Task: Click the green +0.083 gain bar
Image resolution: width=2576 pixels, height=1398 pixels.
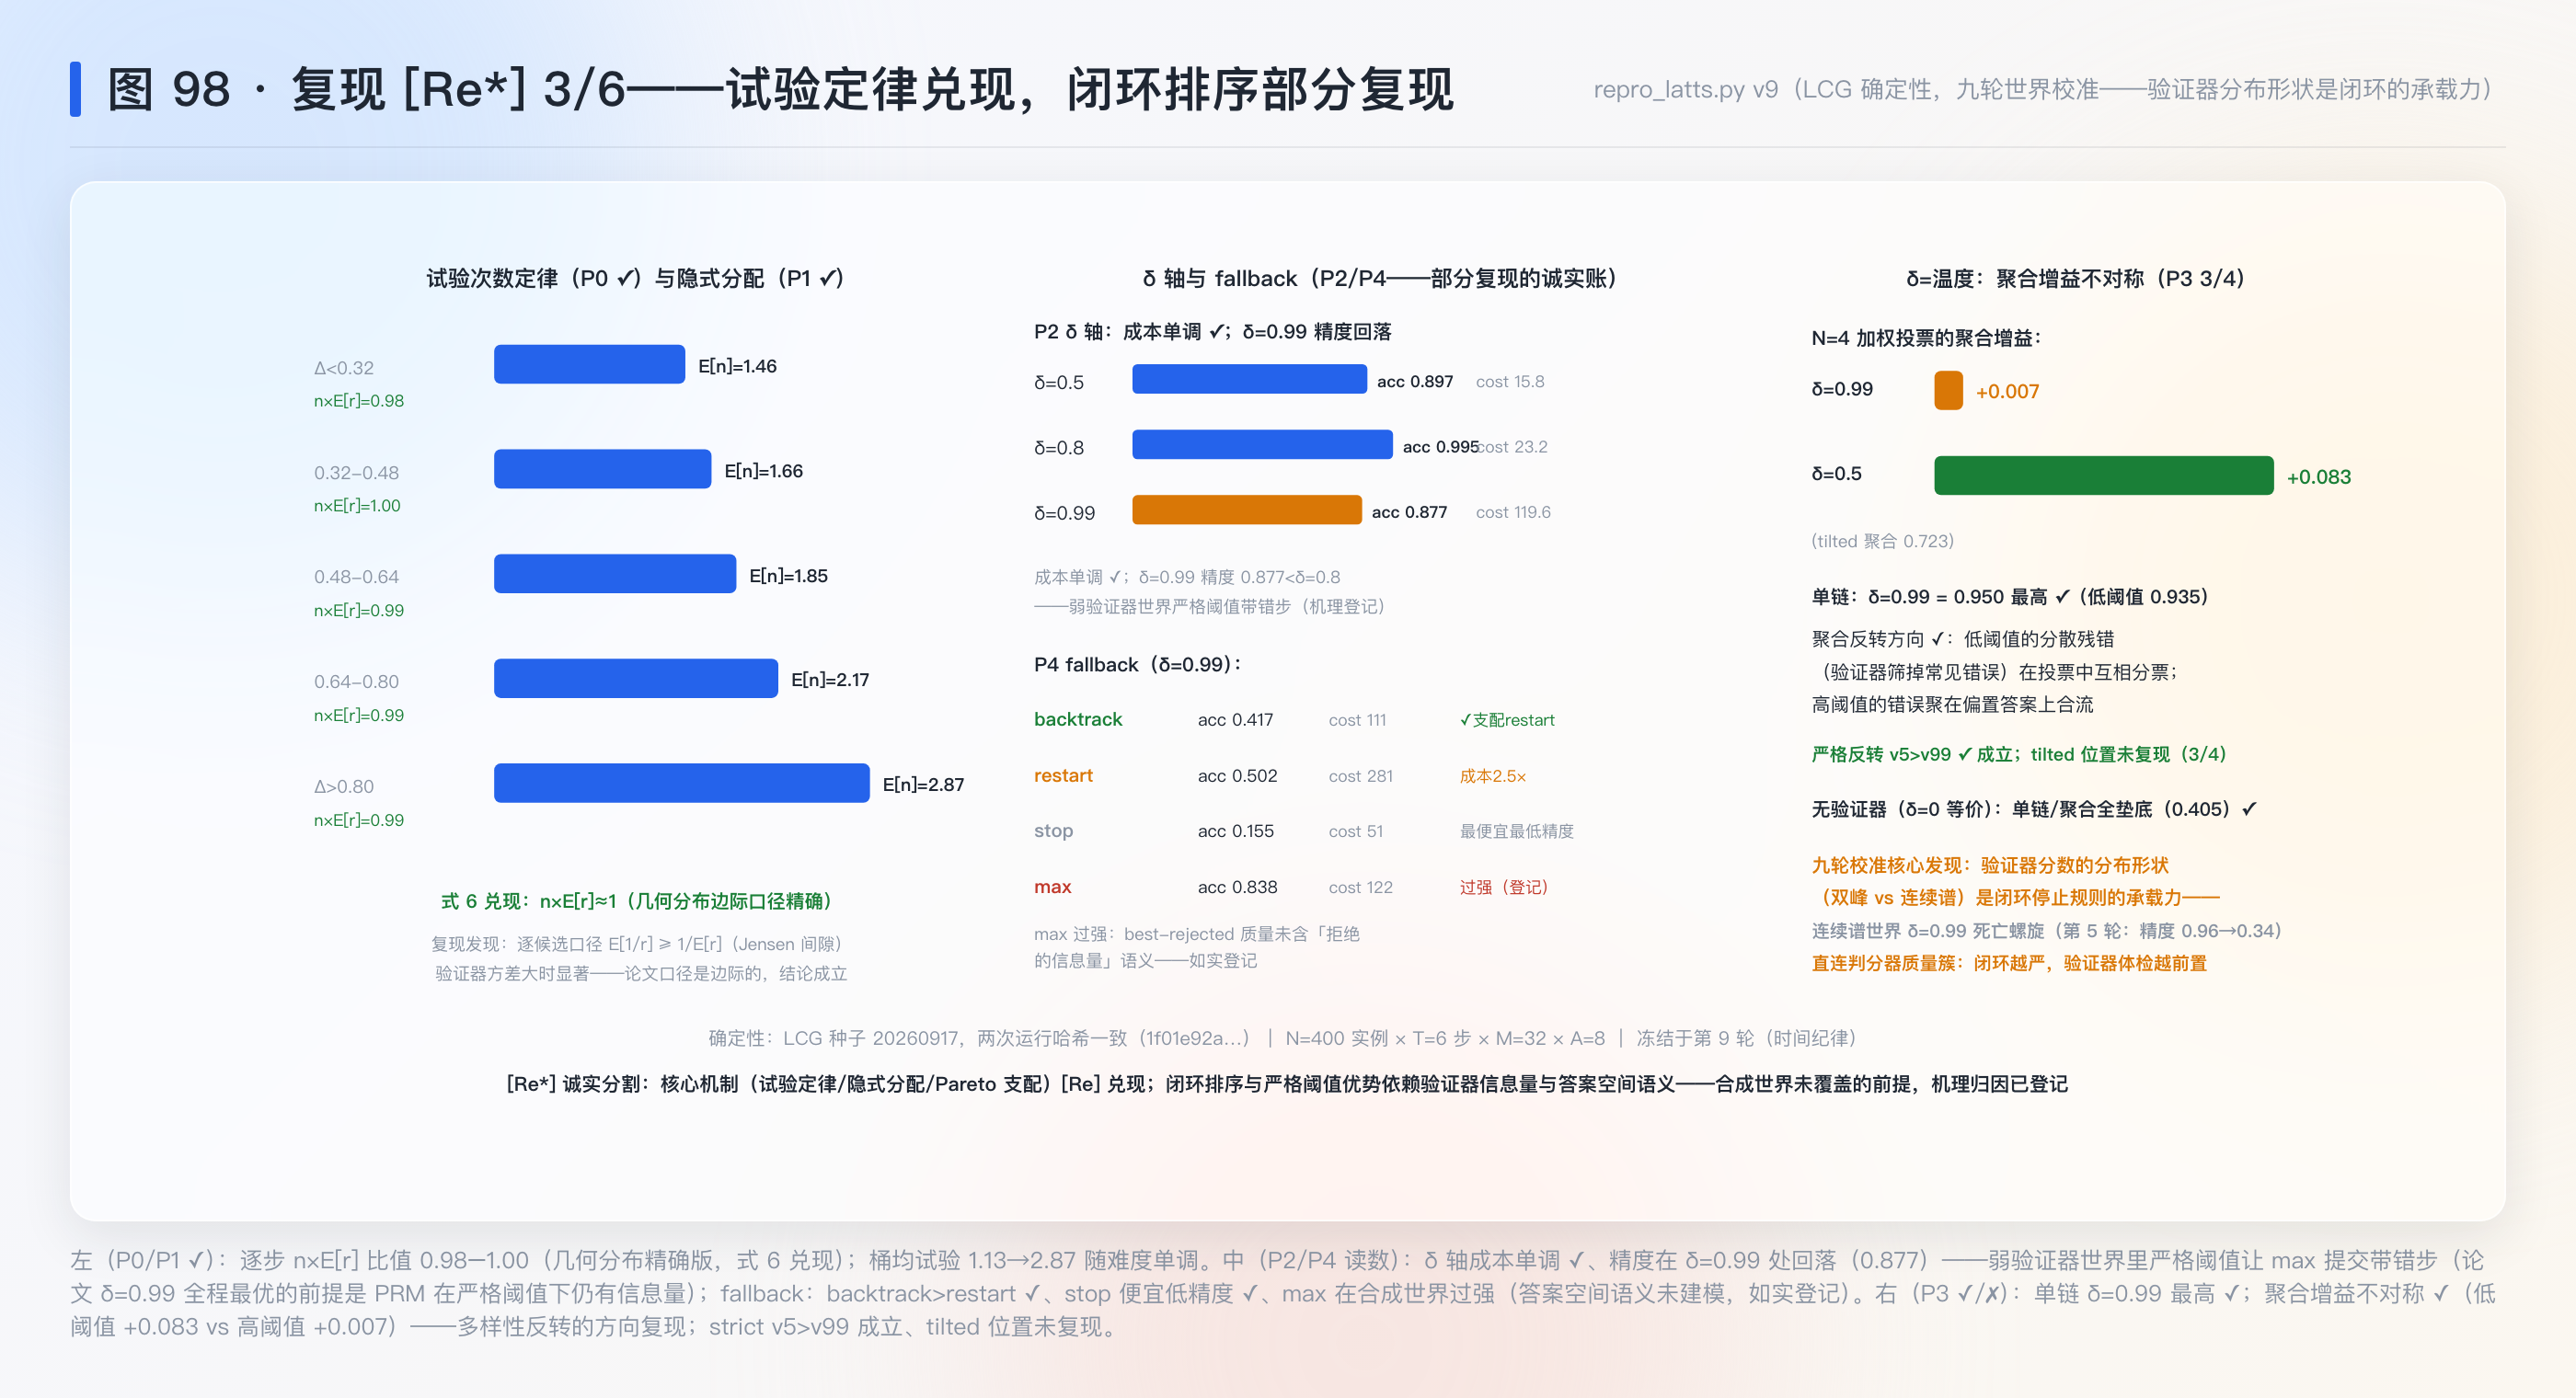Action: pos(2104,476)
